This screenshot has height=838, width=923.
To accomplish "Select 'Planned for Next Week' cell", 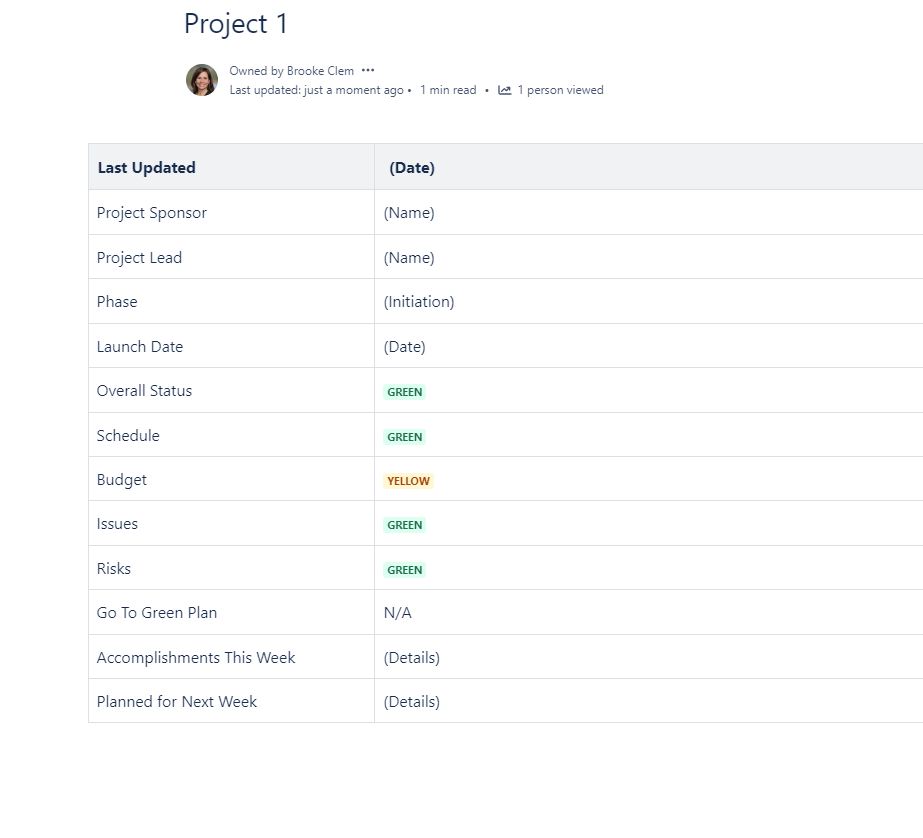I will click(231, 701).
